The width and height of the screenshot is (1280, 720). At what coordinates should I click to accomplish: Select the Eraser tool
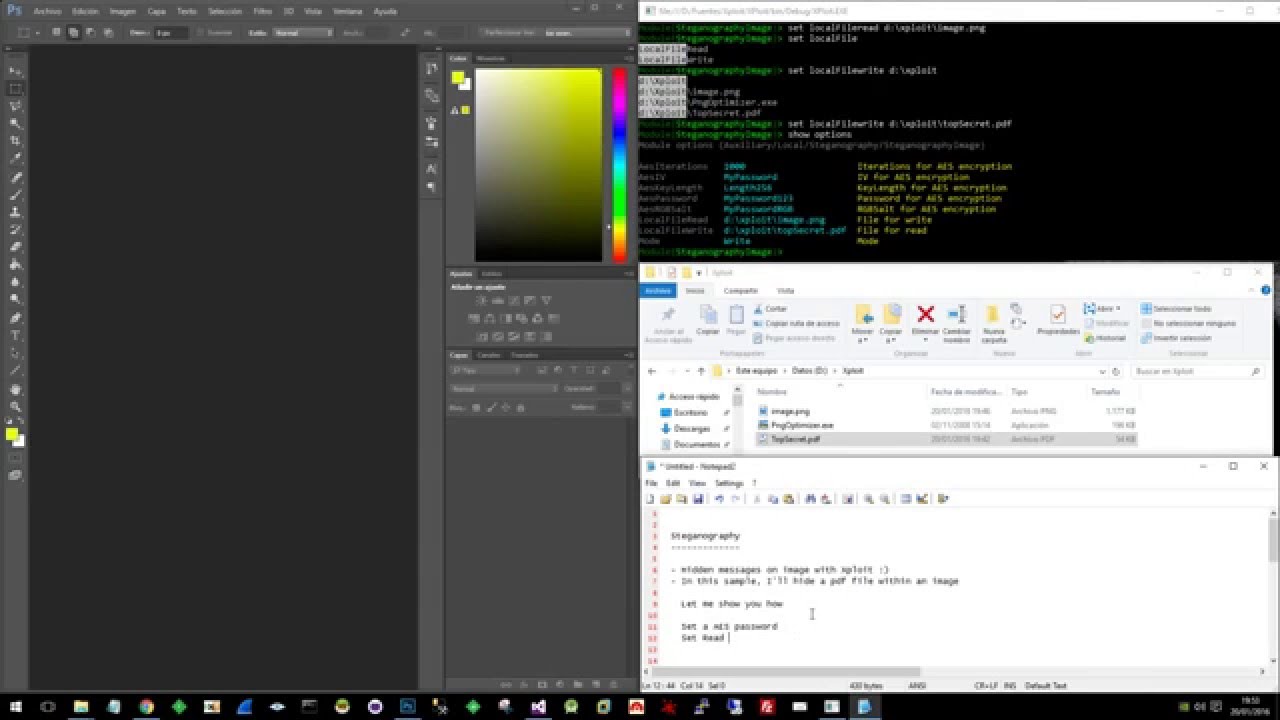point(15,247)
